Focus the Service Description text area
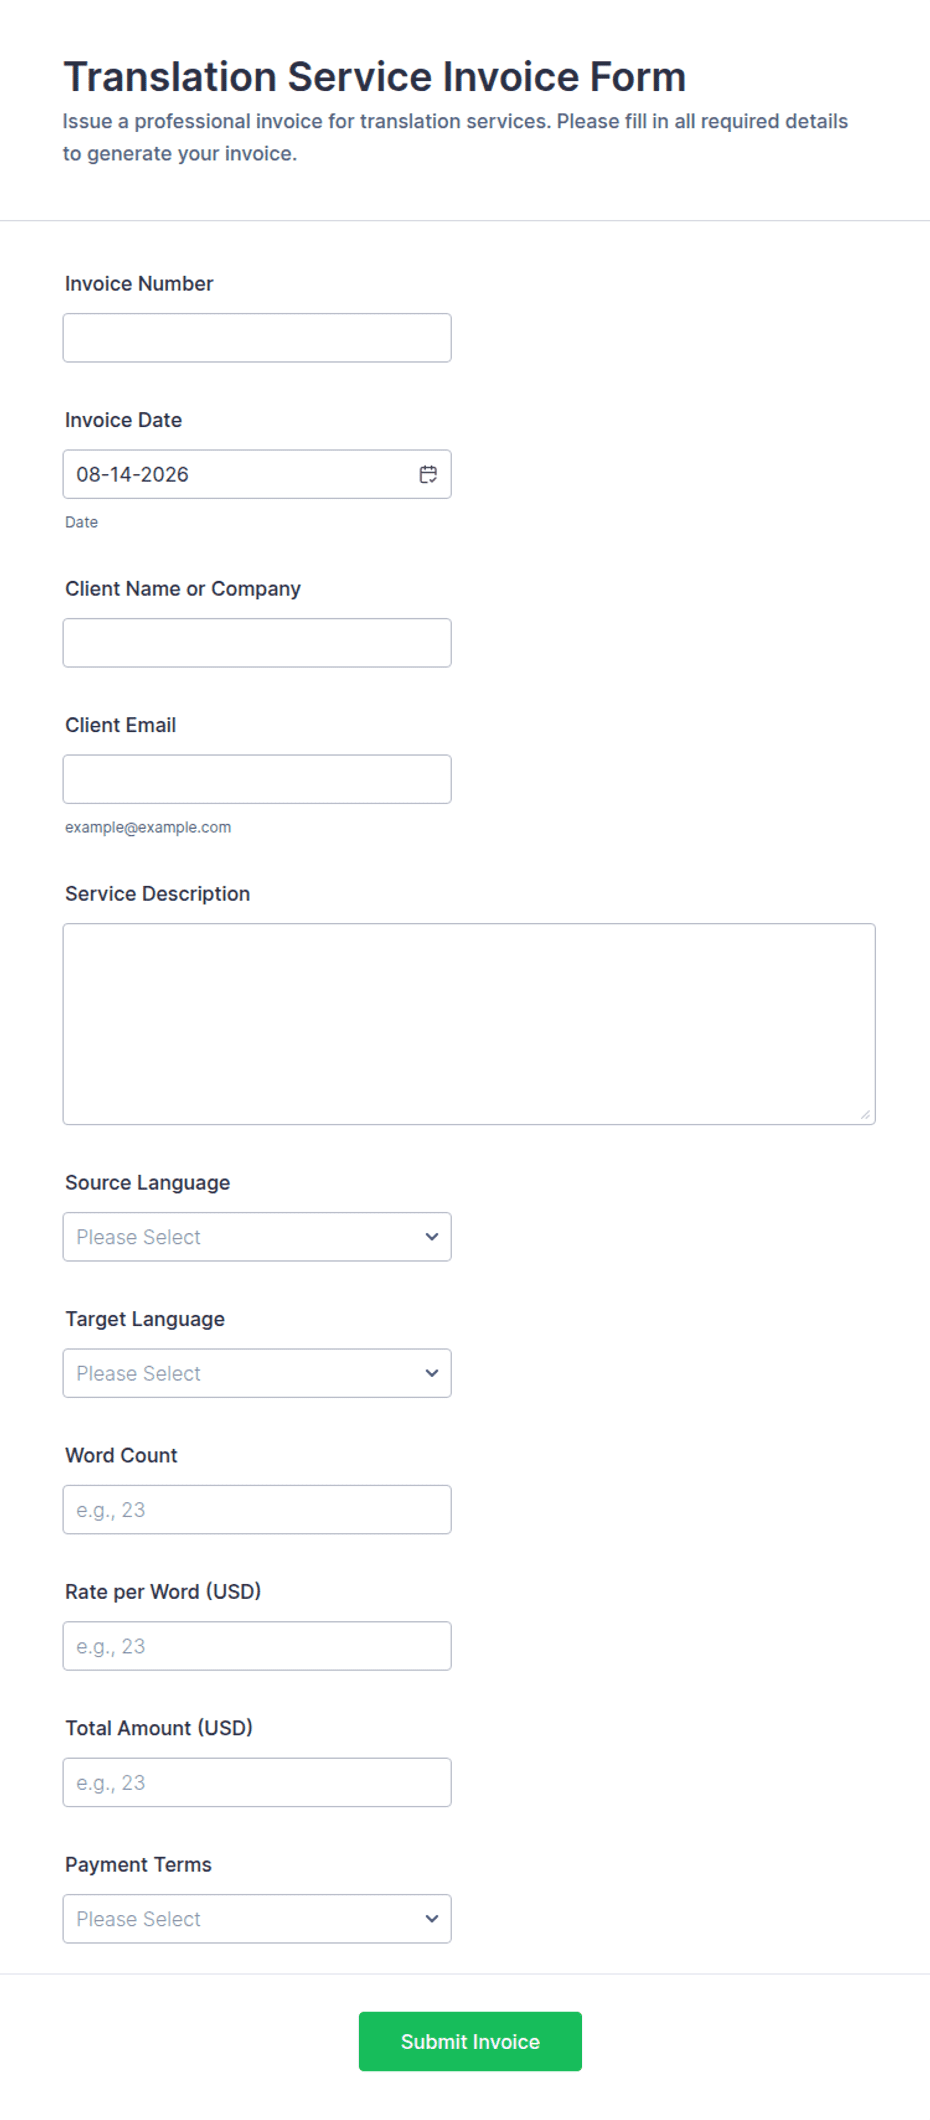The width and height of the screenshot is (930, 2120). tap(469, 1024)
